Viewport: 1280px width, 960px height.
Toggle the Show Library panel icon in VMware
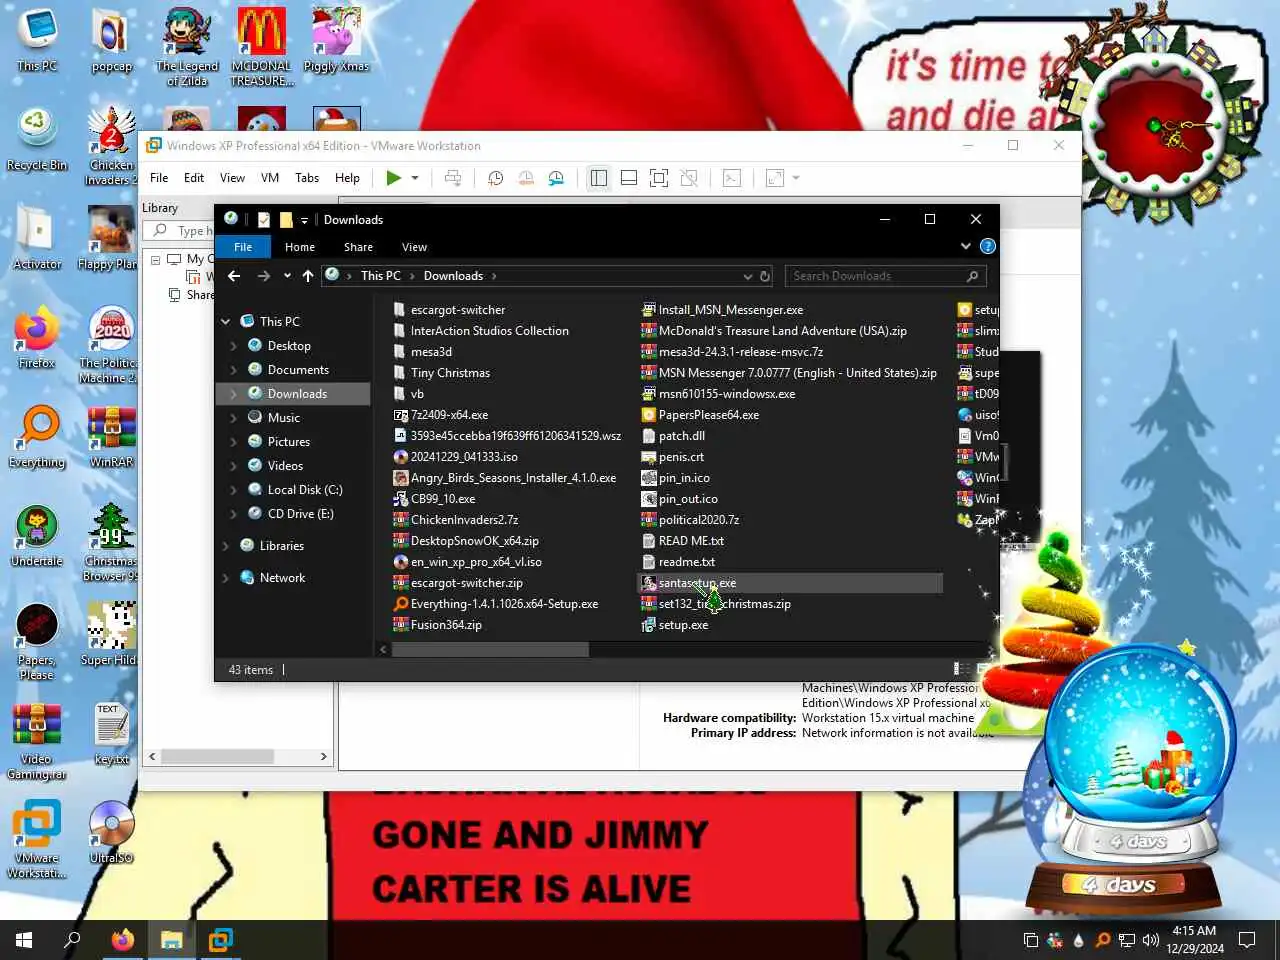(599, 178)
